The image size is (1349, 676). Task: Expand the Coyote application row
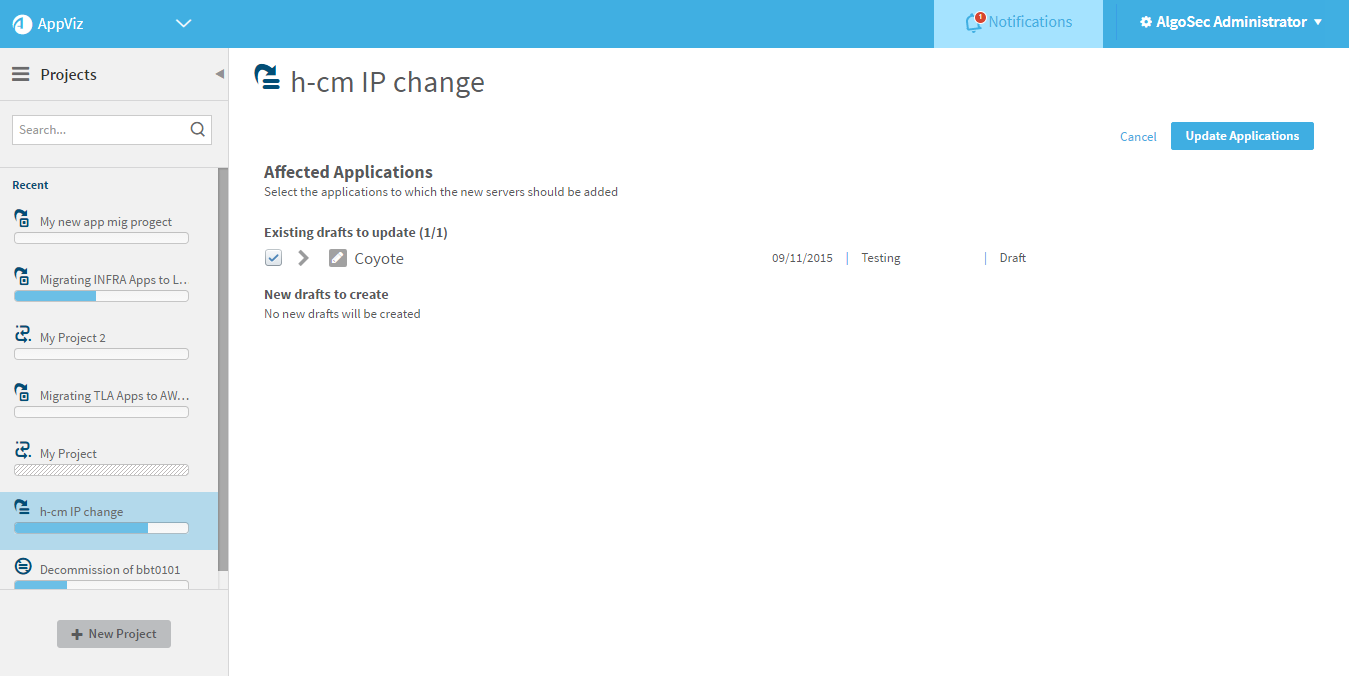pos(304,258)
